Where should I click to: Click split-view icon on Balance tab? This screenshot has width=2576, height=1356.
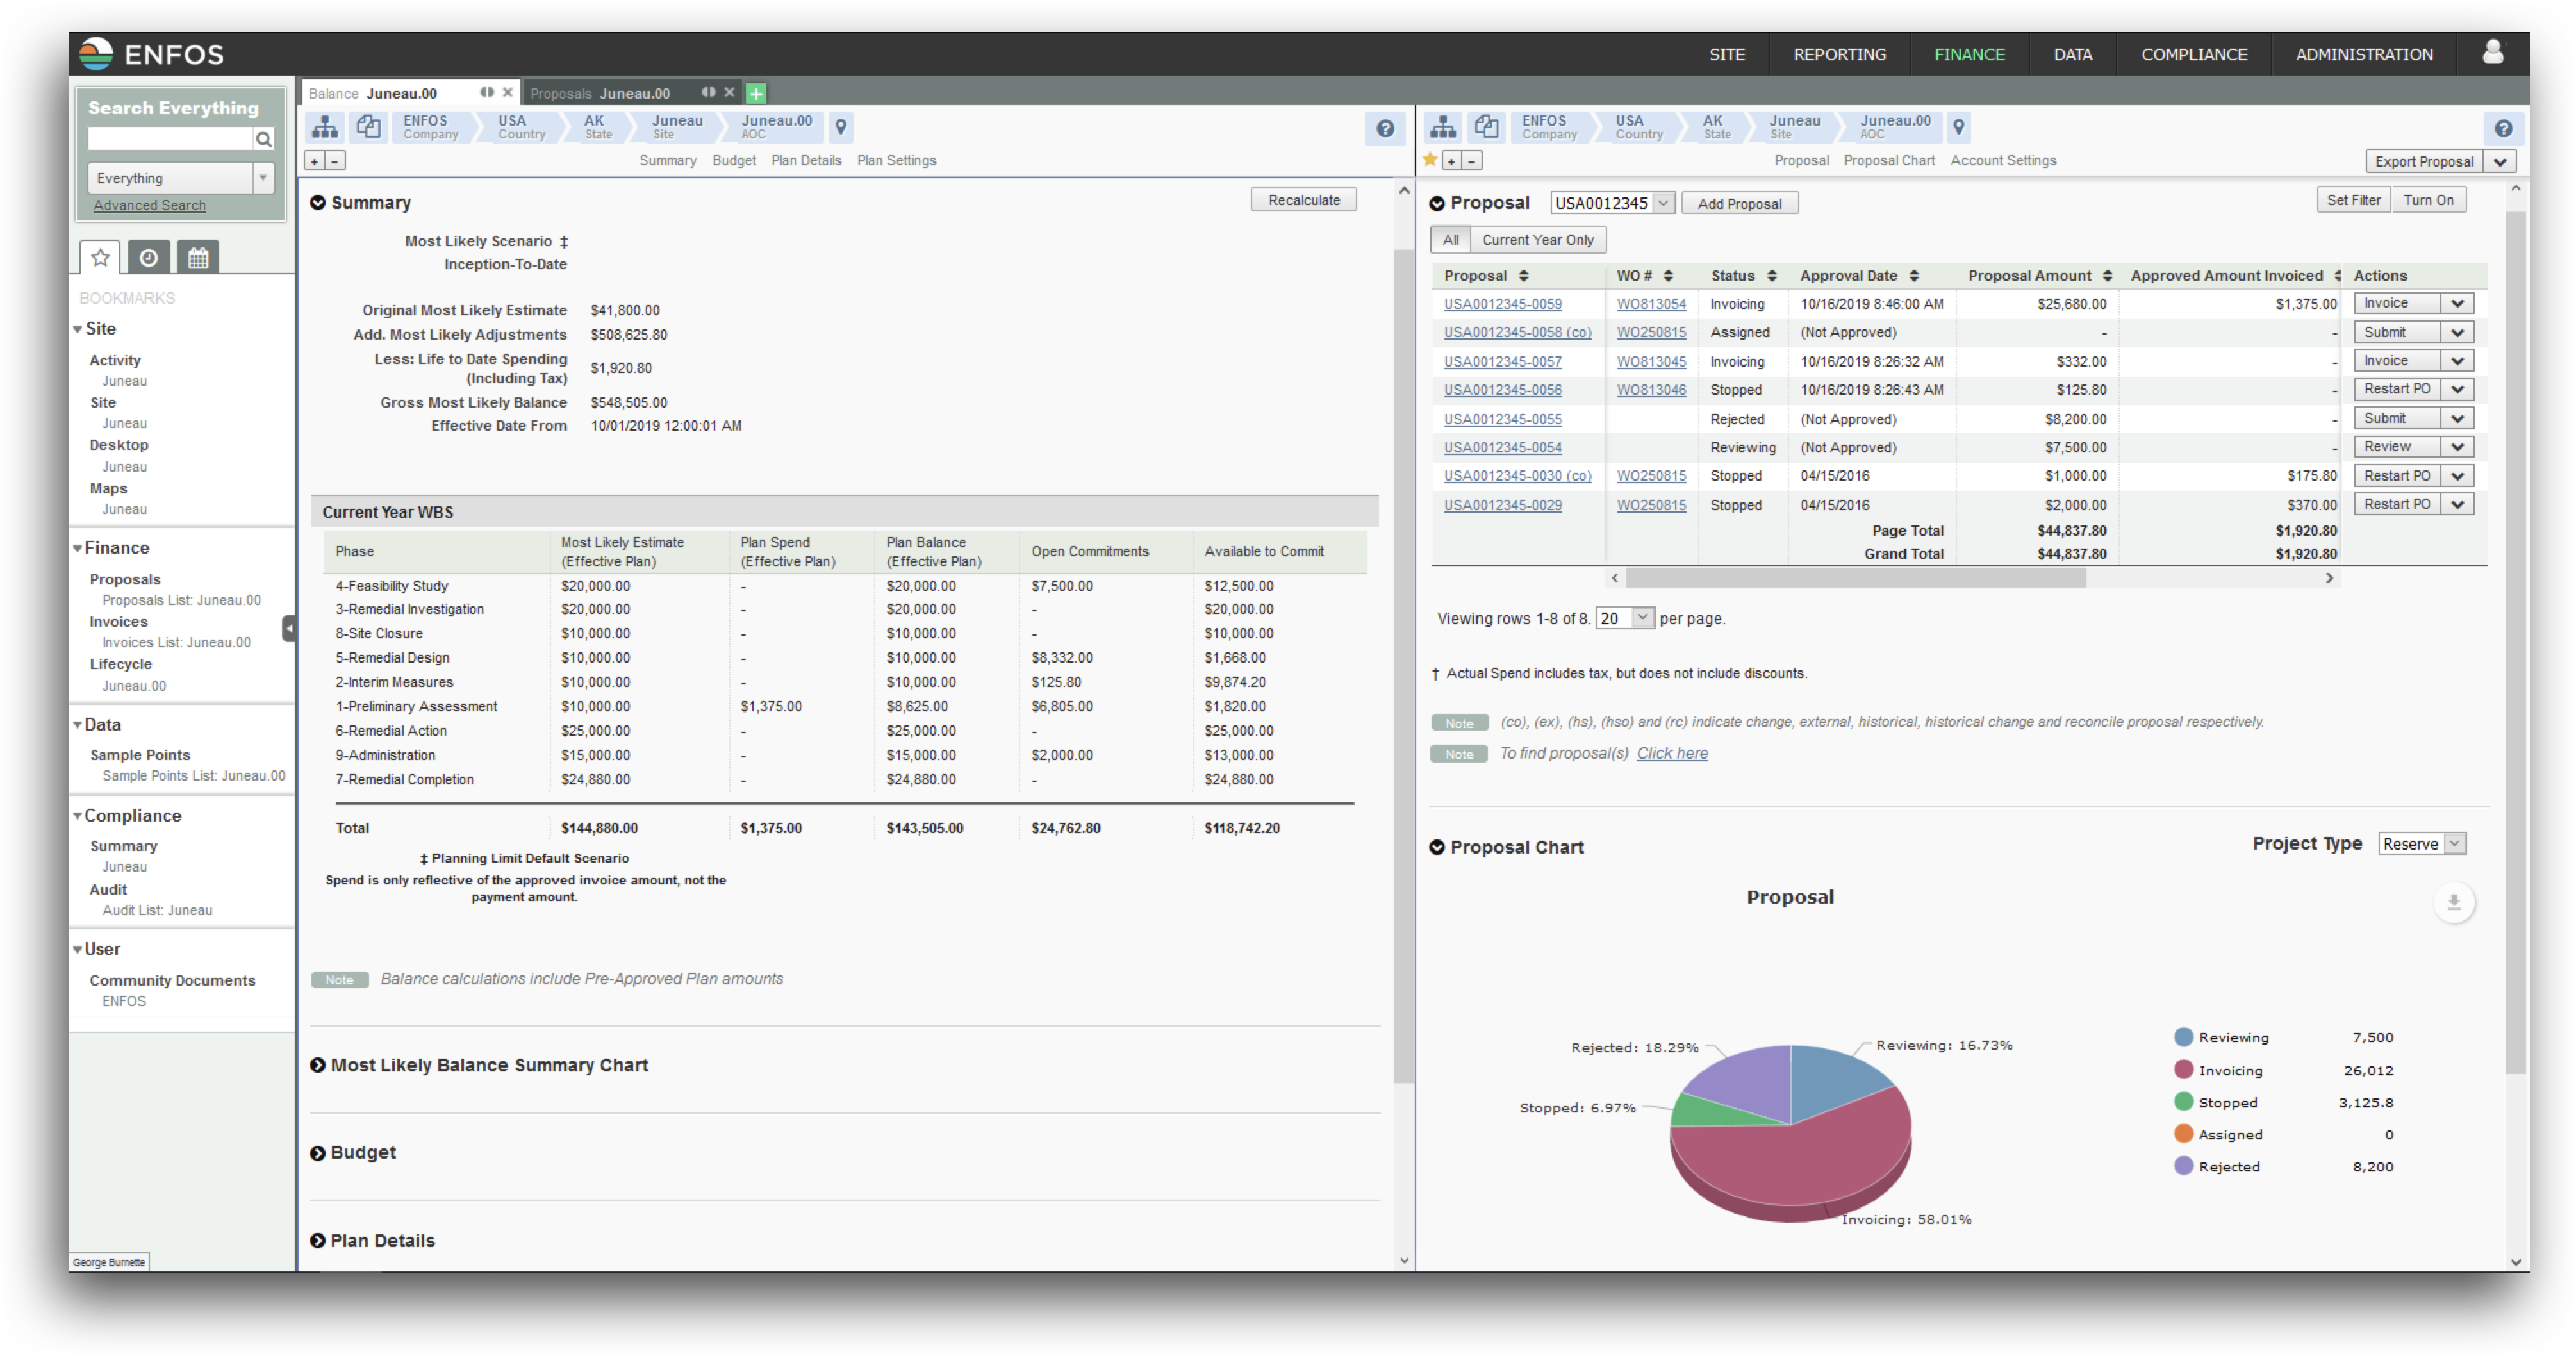[487, 92]
